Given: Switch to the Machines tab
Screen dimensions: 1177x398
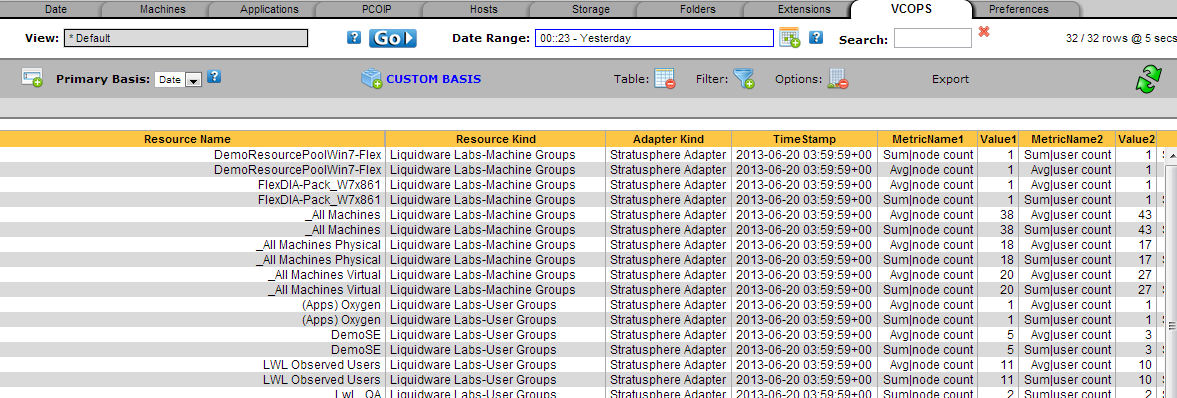Looking at the screenshot, I should [163, 9].
